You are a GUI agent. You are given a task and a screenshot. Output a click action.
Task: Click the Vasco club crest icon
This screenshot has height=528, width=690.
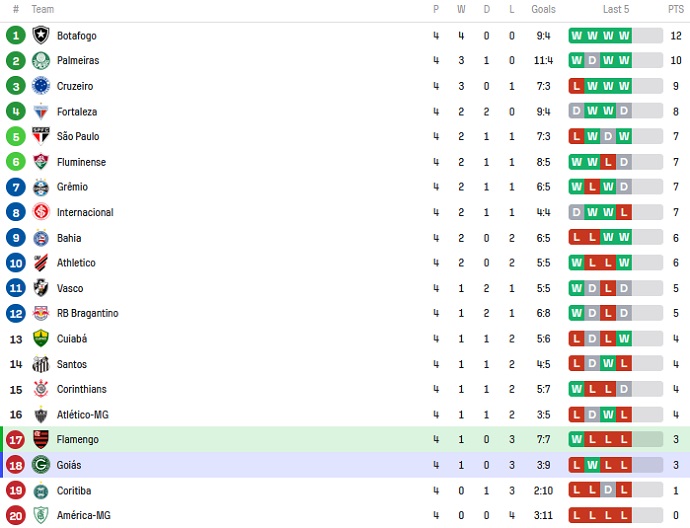(x=41, y=288)
